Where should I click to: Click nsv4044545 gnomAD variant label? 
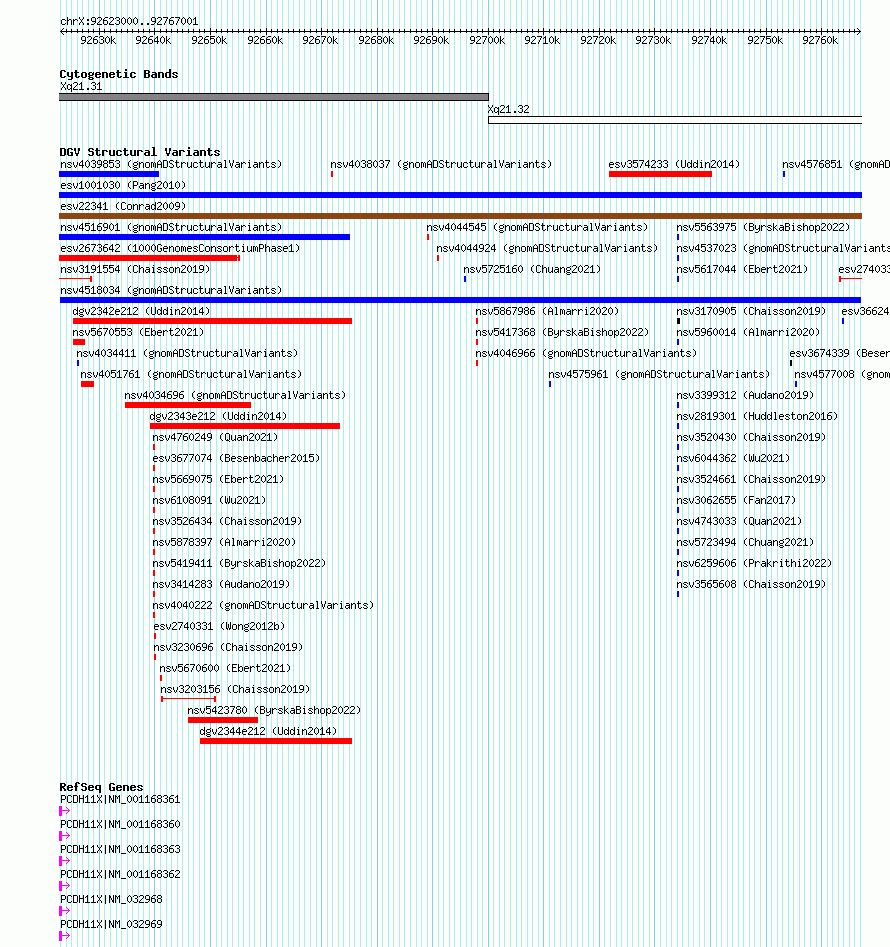(x=537, y=227)
